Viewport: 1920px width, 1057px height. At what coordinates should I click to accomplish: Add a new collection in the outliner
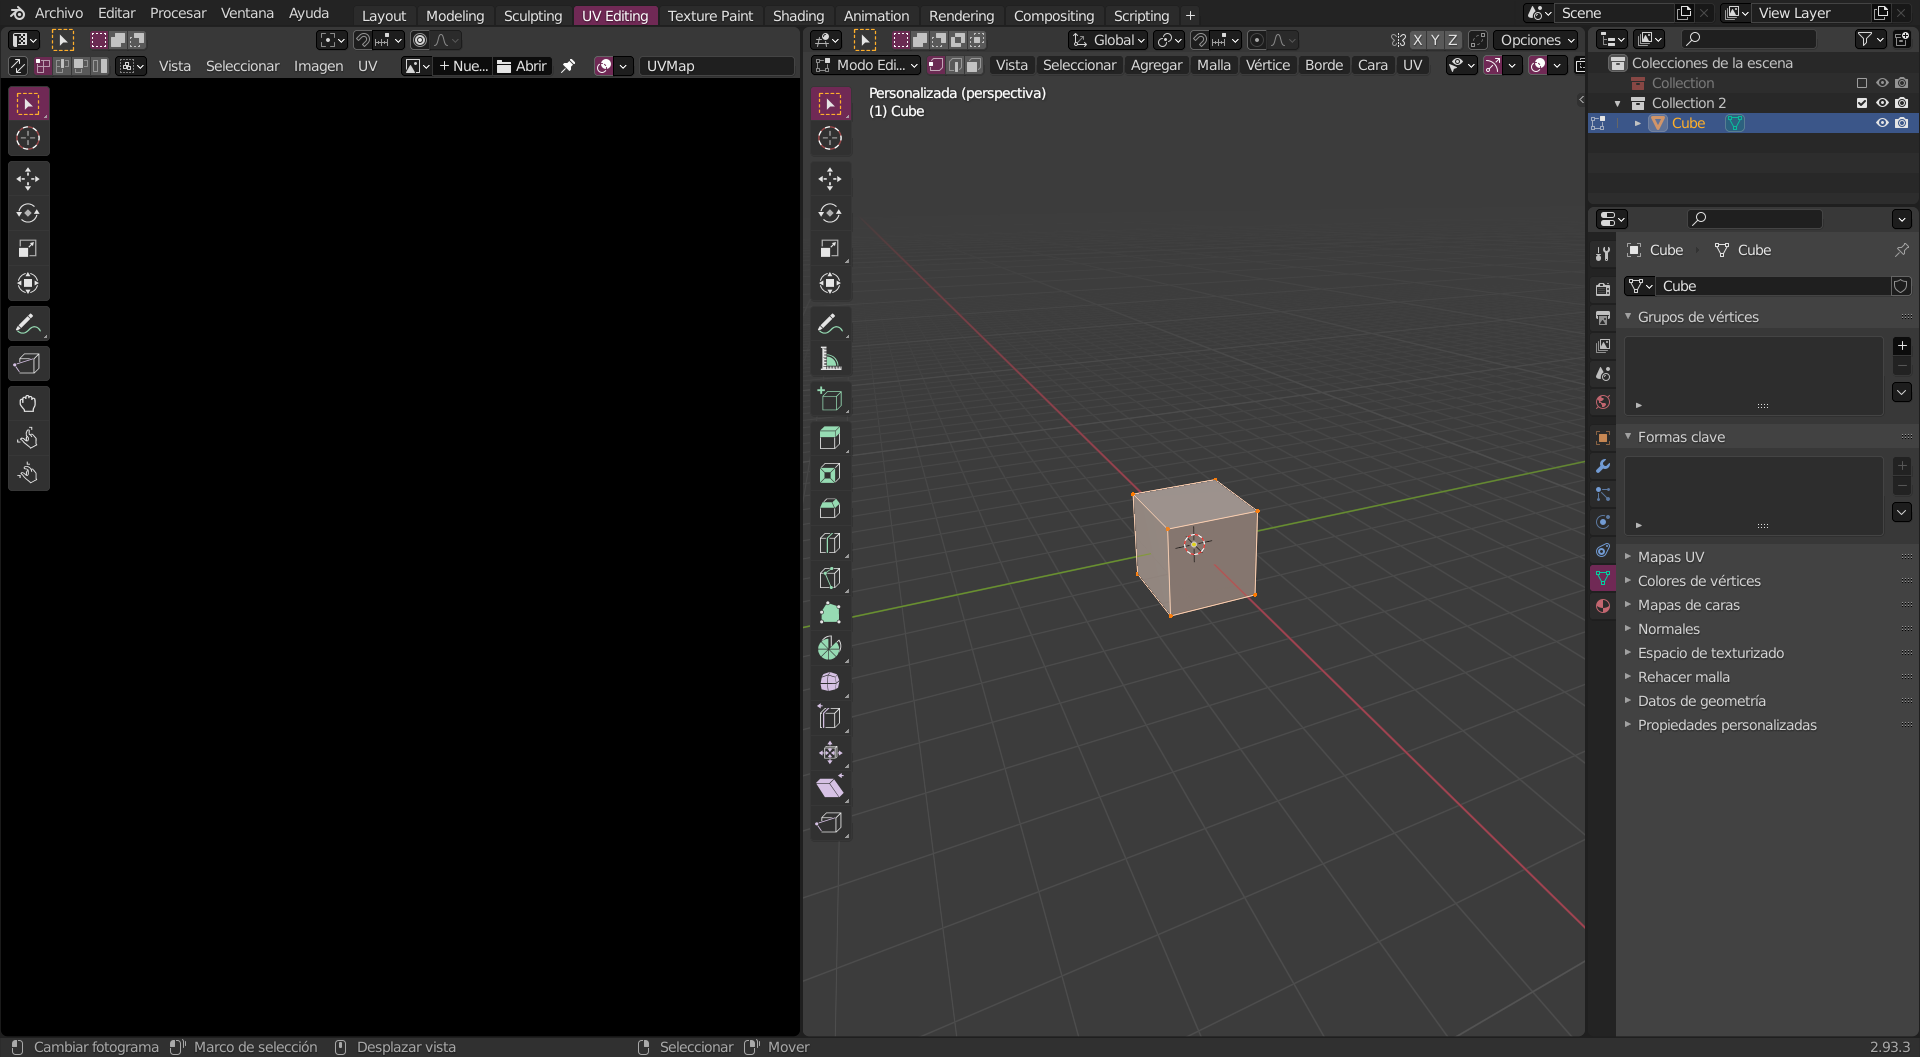pos(1902,39)
